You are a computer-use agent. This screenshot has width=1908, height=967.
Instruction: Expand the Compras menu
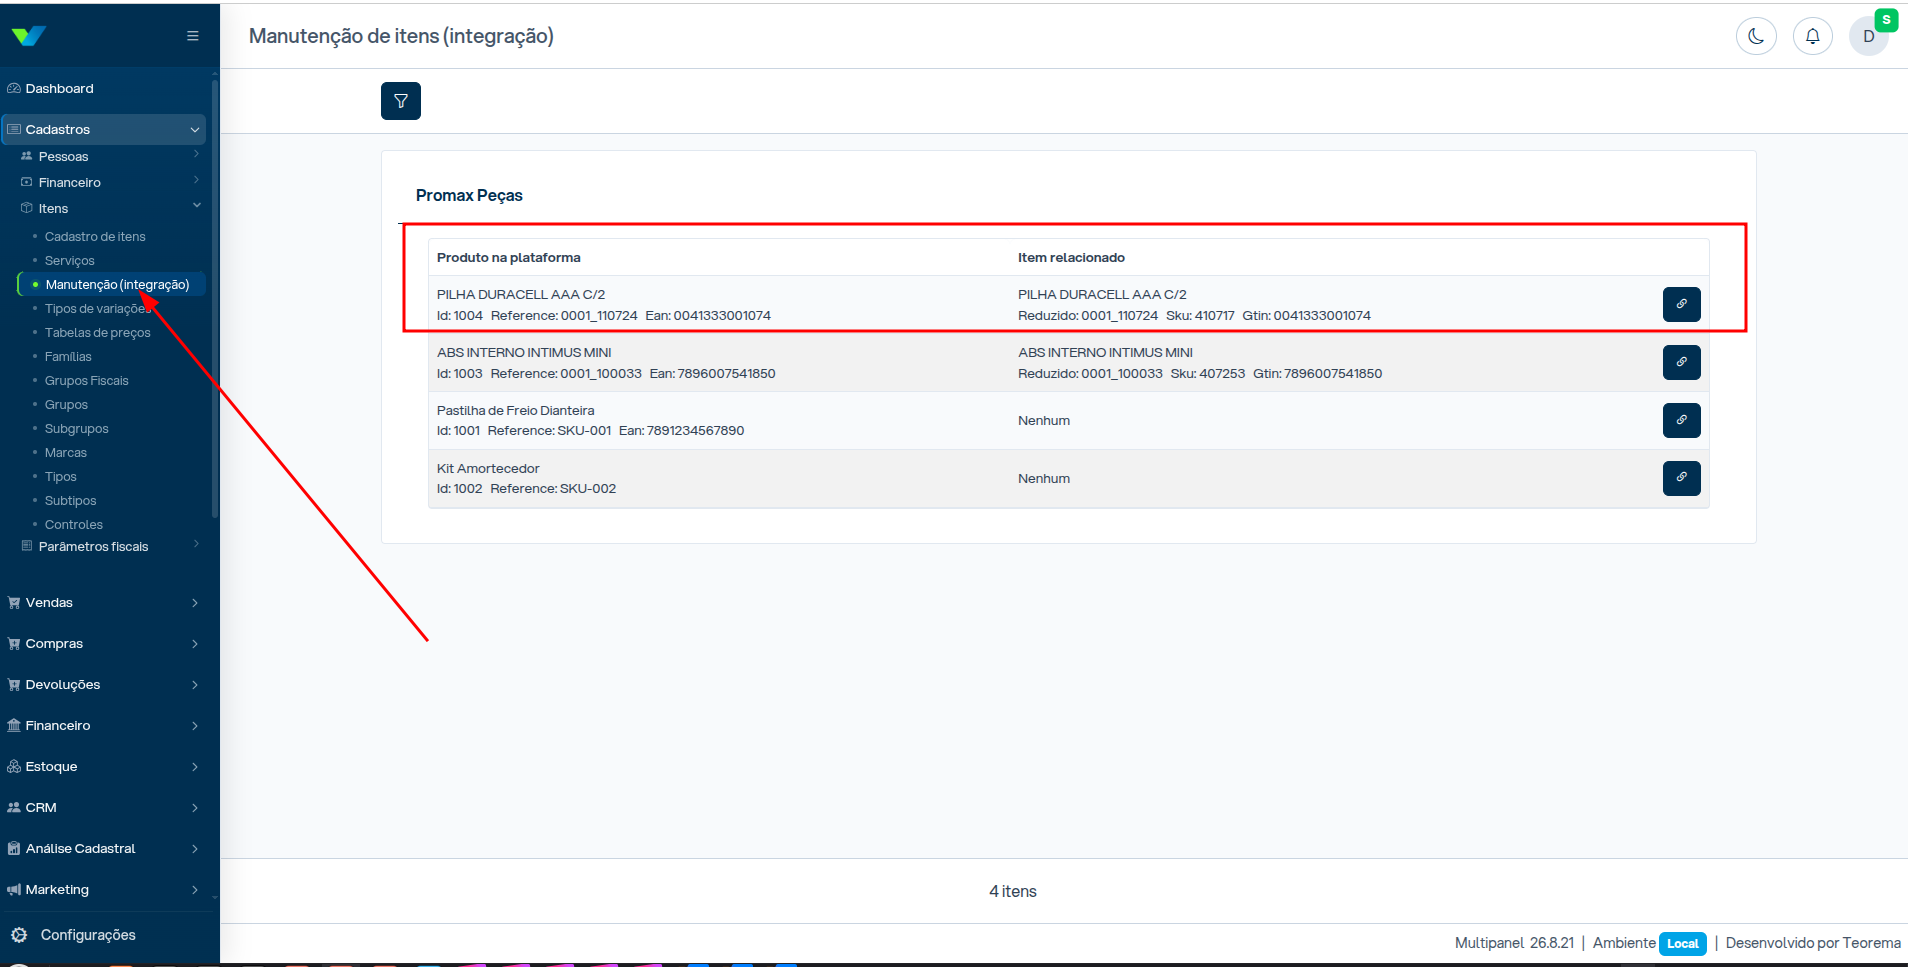pos(104,644)
